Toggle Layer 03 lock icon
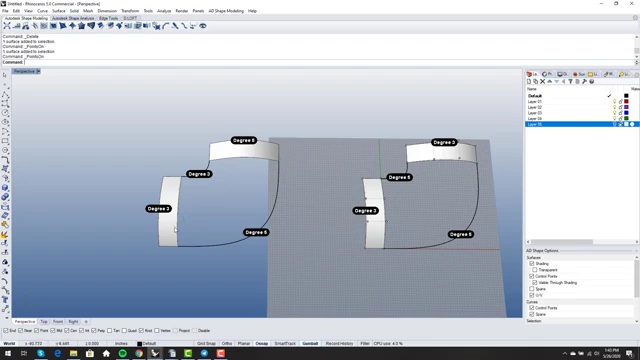 [620, 113]
